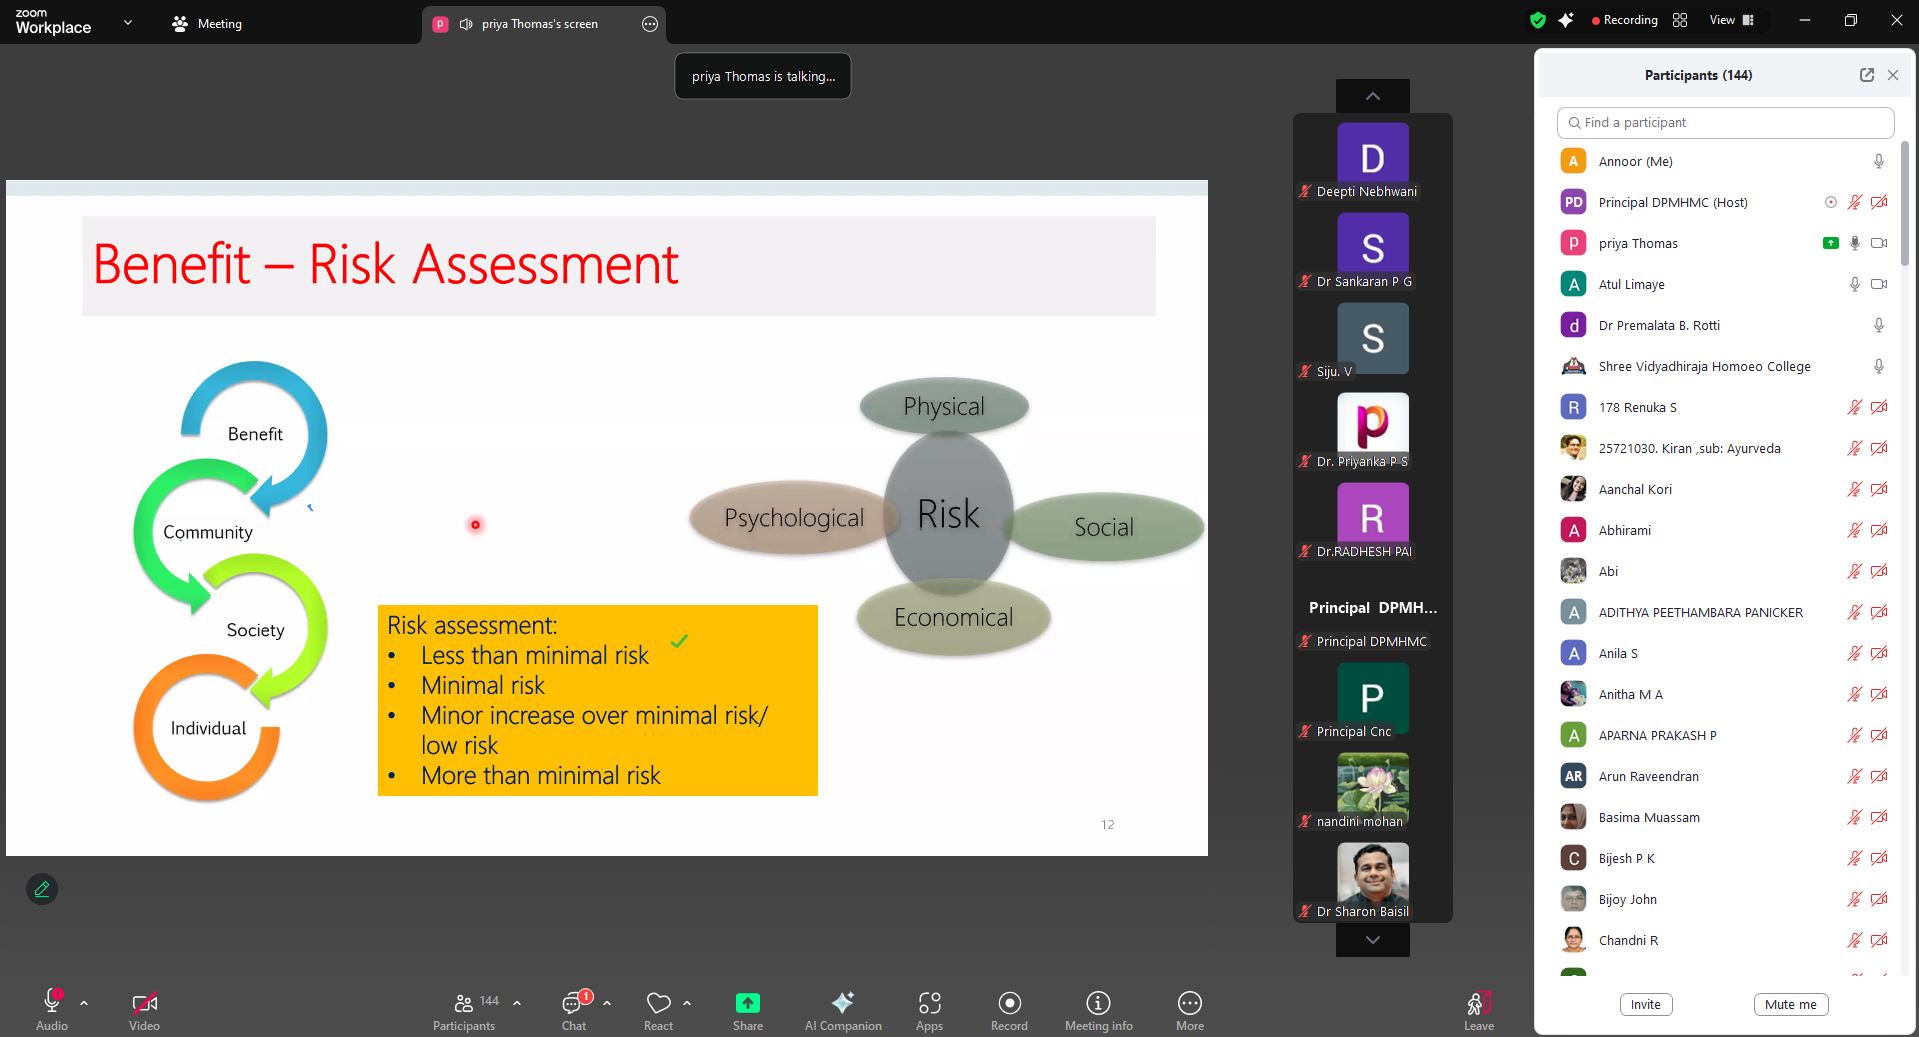Open the Chat panel icon

573,1003
